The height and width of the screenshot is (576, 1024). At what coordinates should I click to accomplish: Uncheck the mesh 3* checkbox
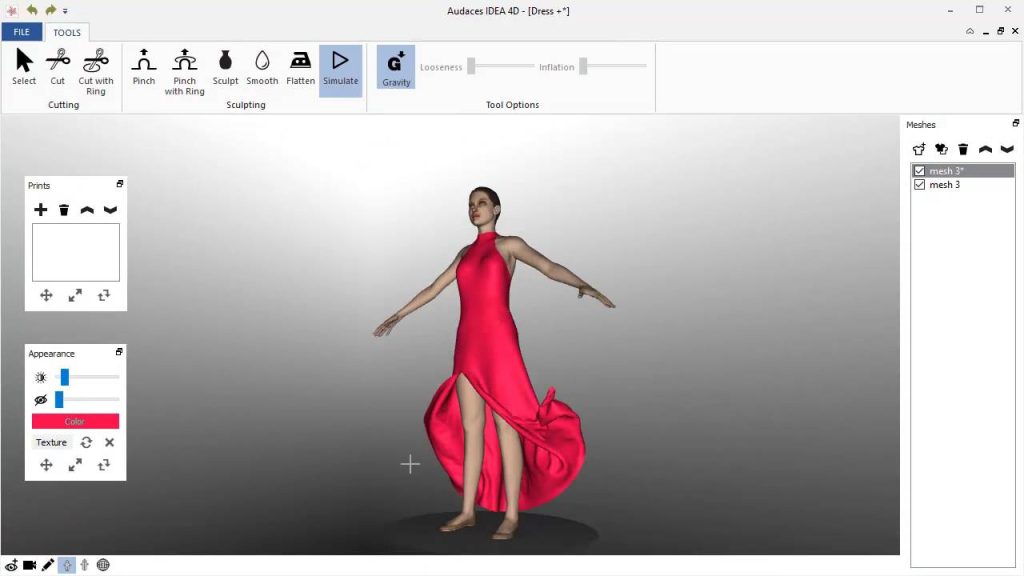pyautogui.click(x=920, y=171)
